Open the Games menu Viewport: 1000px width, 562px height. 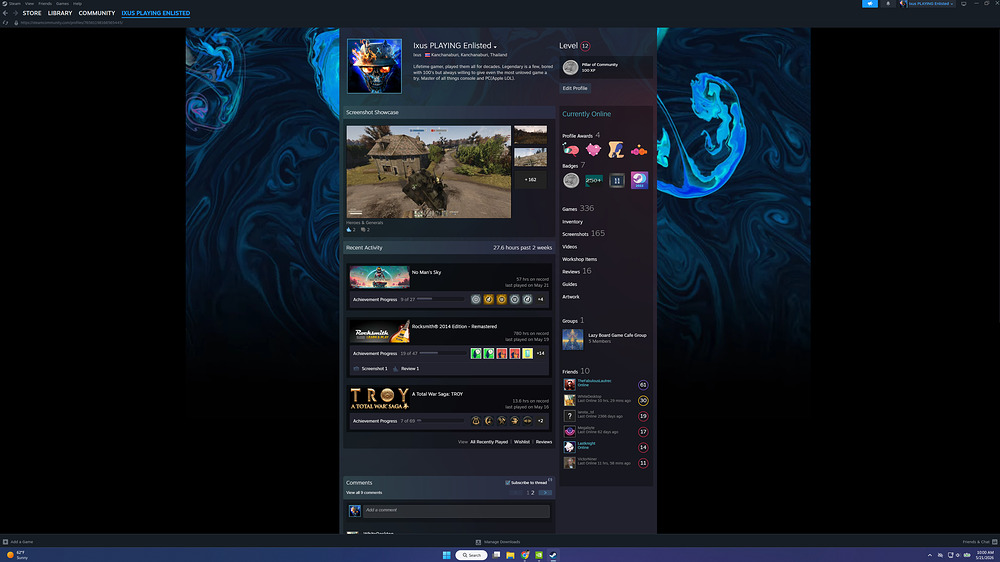coord(62,4)
